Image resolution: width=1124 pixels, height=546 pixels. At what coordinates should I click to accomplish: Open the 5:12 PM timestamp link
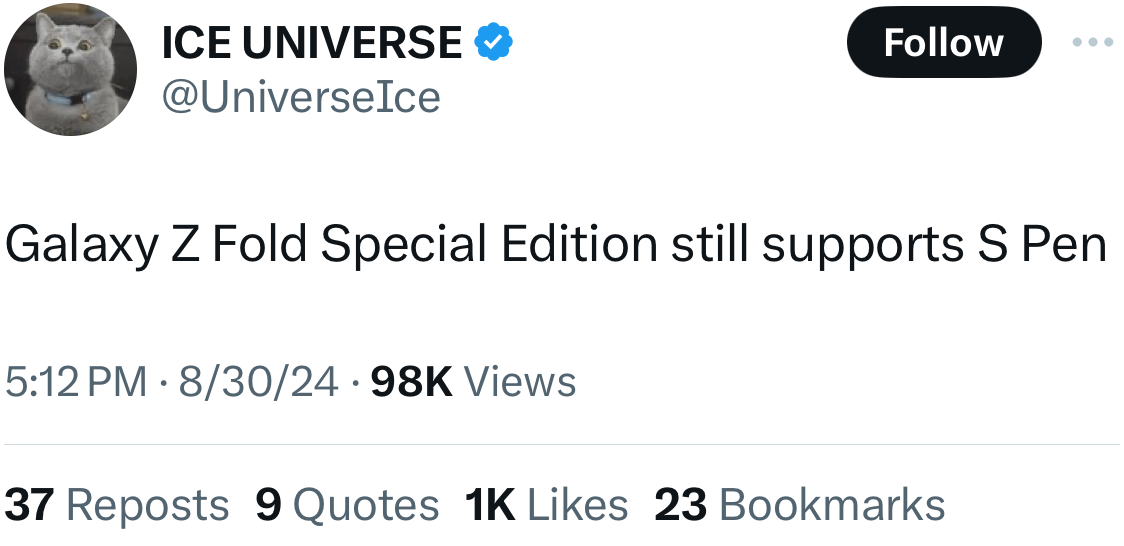75,382
